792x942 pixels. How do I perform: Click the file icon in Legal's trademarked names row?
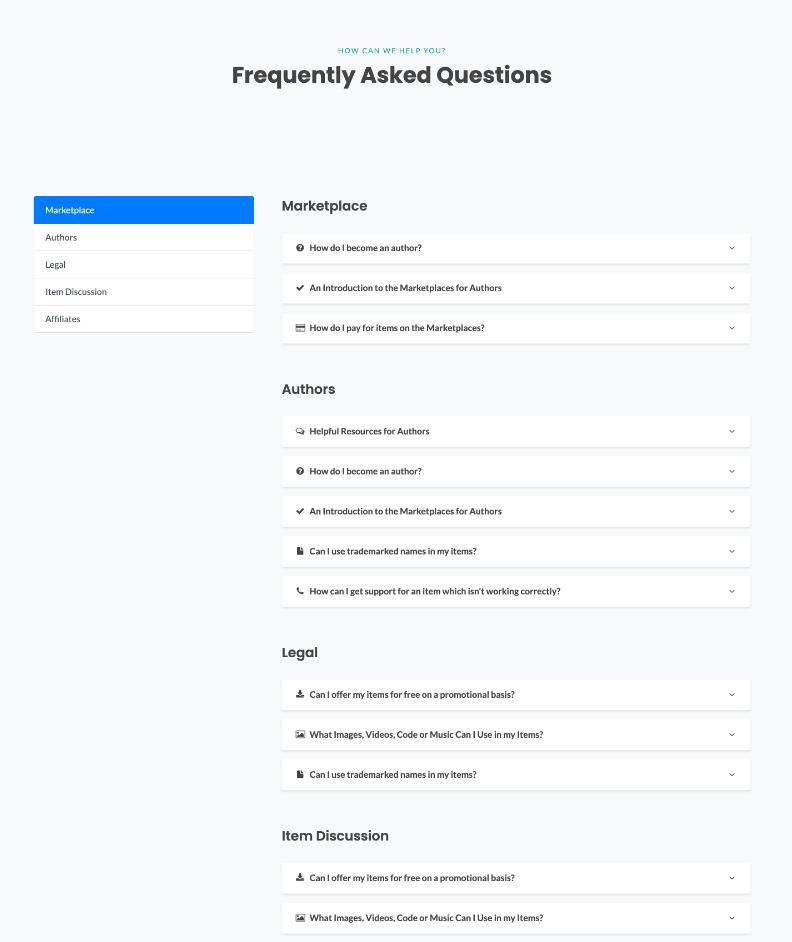pos(300,775)
